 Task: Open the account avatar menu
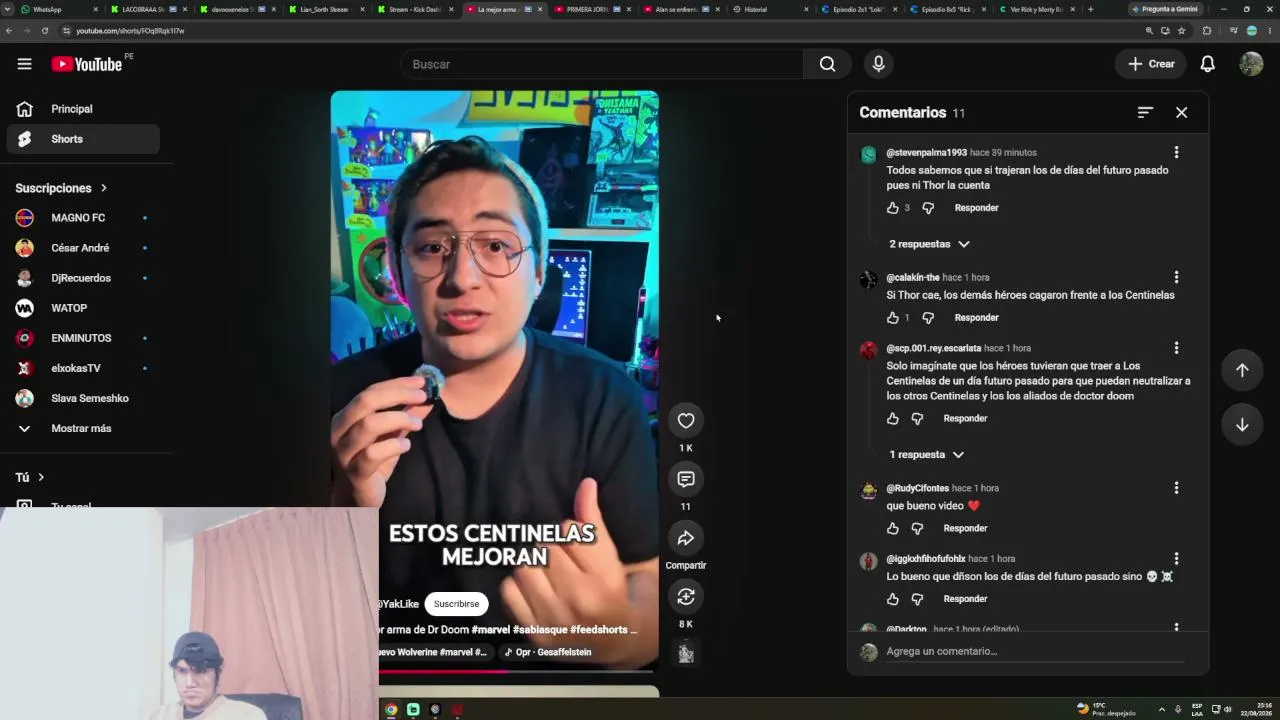point(1251,64)
